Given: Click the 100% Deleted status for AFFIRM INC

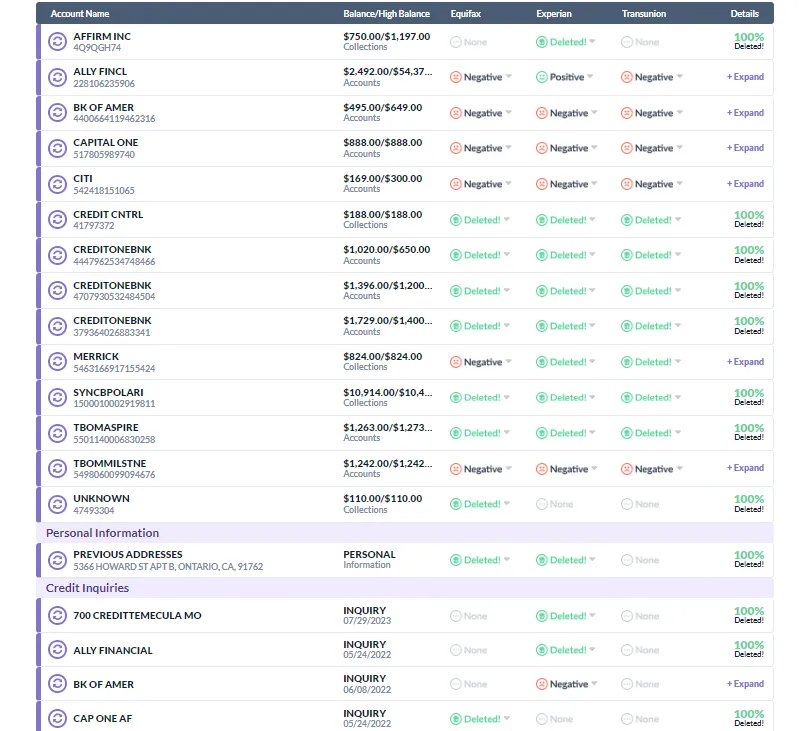Looking at the screenshot, I should click(749, 41).
